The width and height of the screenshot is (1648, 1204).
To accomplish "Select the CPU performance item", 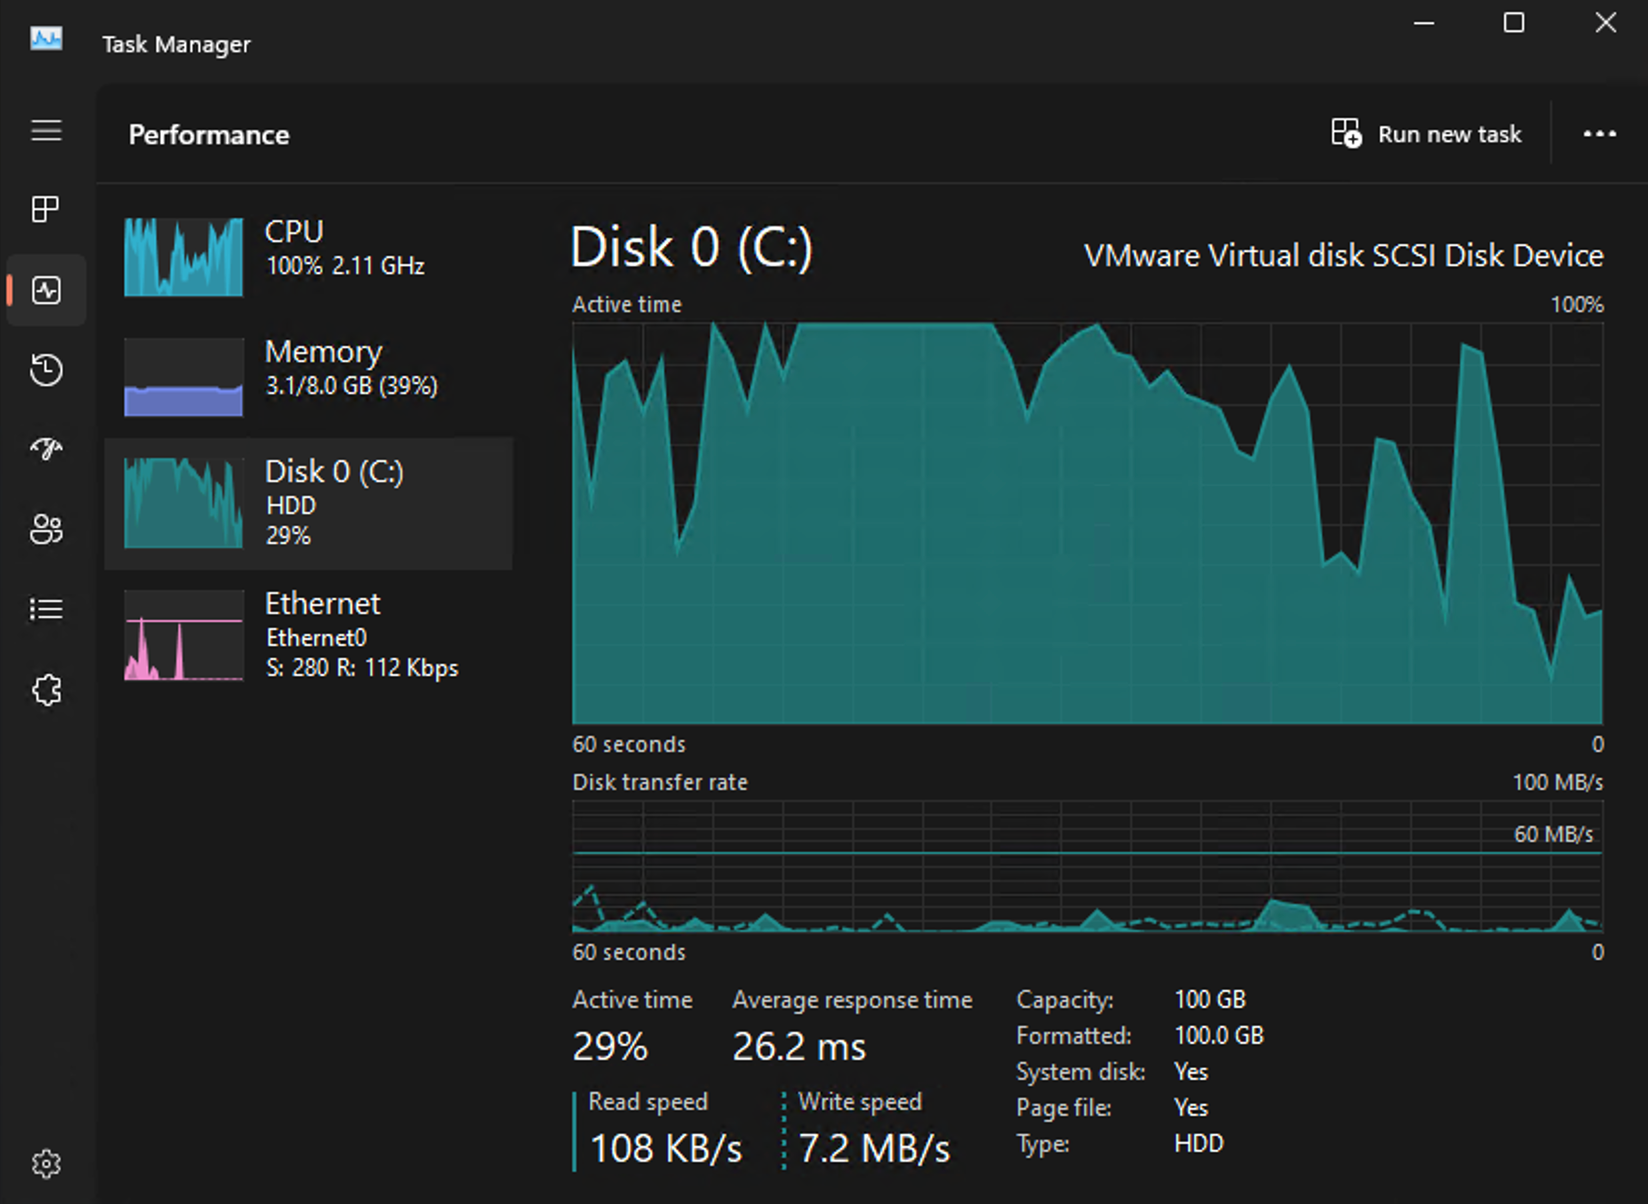I will click(x=309, y=256).
